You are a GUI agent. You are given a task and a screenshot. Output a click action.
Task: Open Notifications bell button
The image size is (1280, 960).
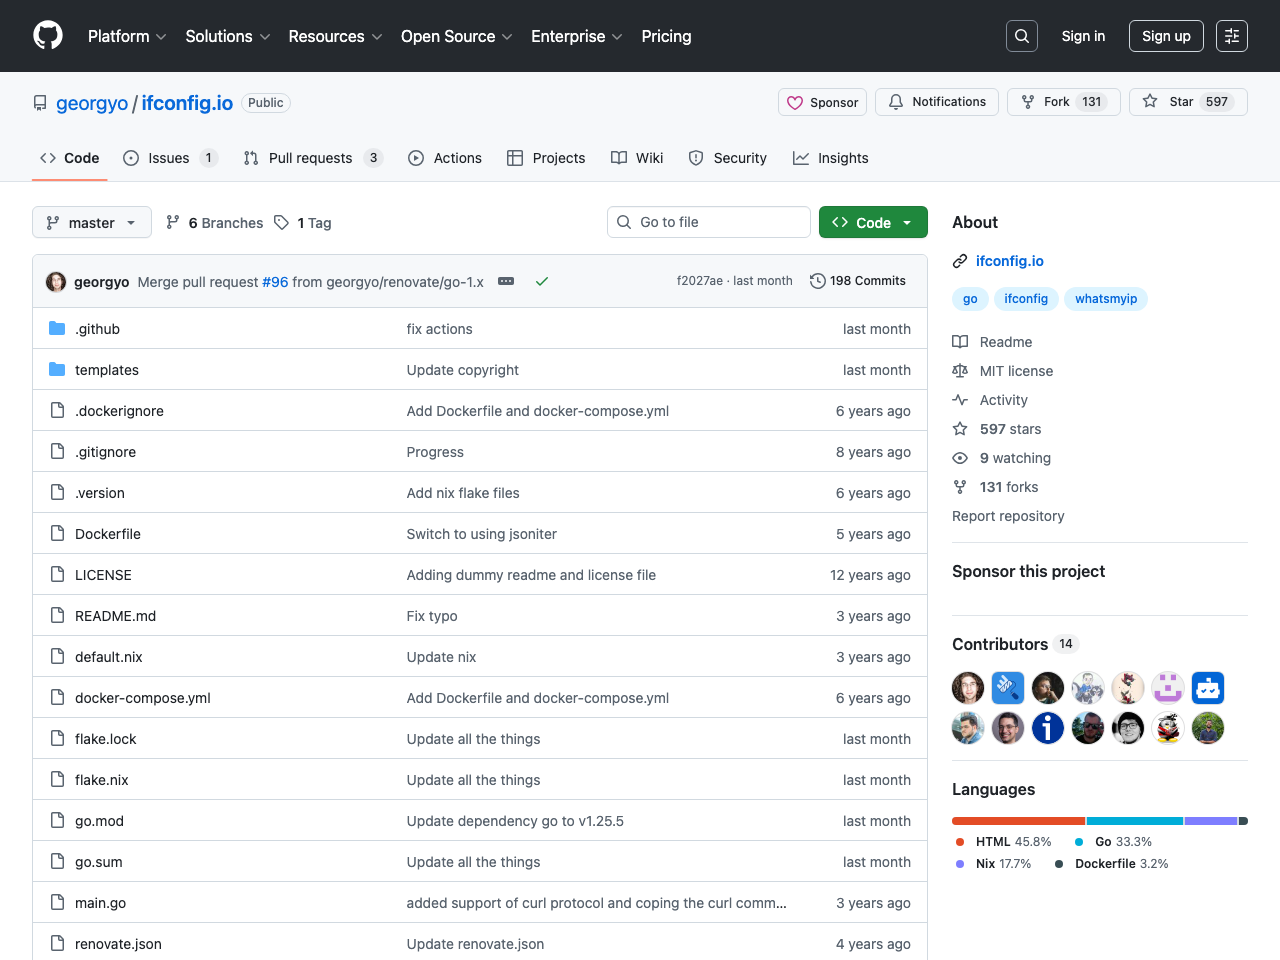pos(936,102)
